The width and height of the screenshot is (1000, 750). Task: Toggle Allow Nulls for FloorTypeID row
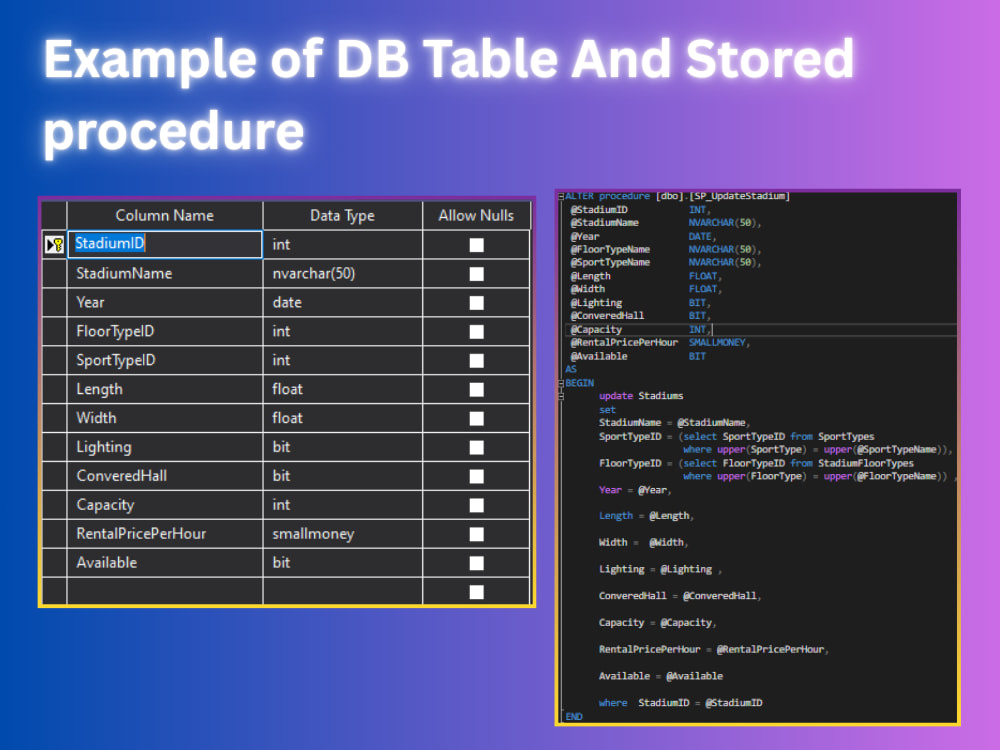[x=476, y=332]
